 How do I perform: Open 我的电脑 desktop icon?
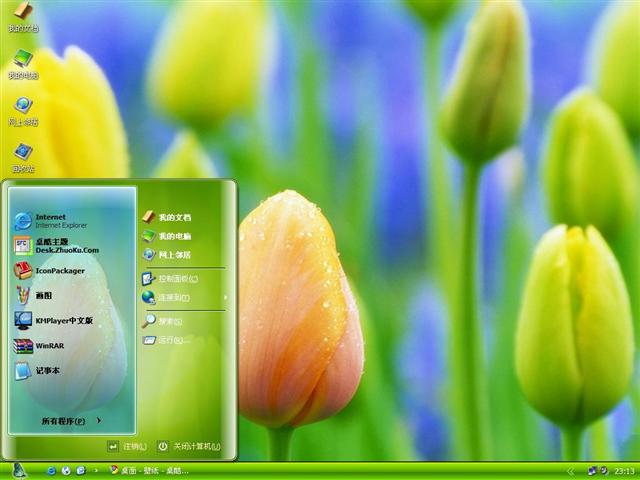point(23,64)
